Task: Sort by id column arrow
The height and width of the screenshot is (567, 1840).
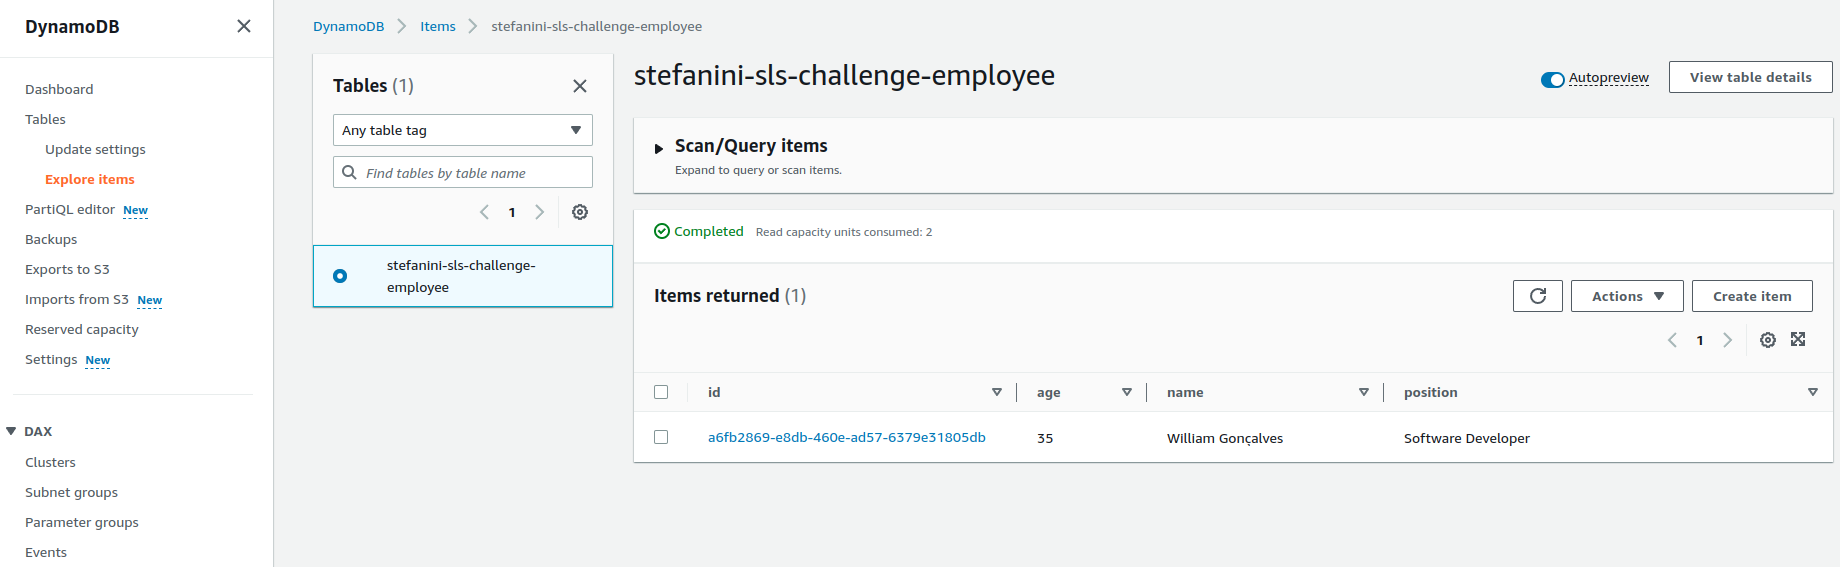Action: point(997,392)
